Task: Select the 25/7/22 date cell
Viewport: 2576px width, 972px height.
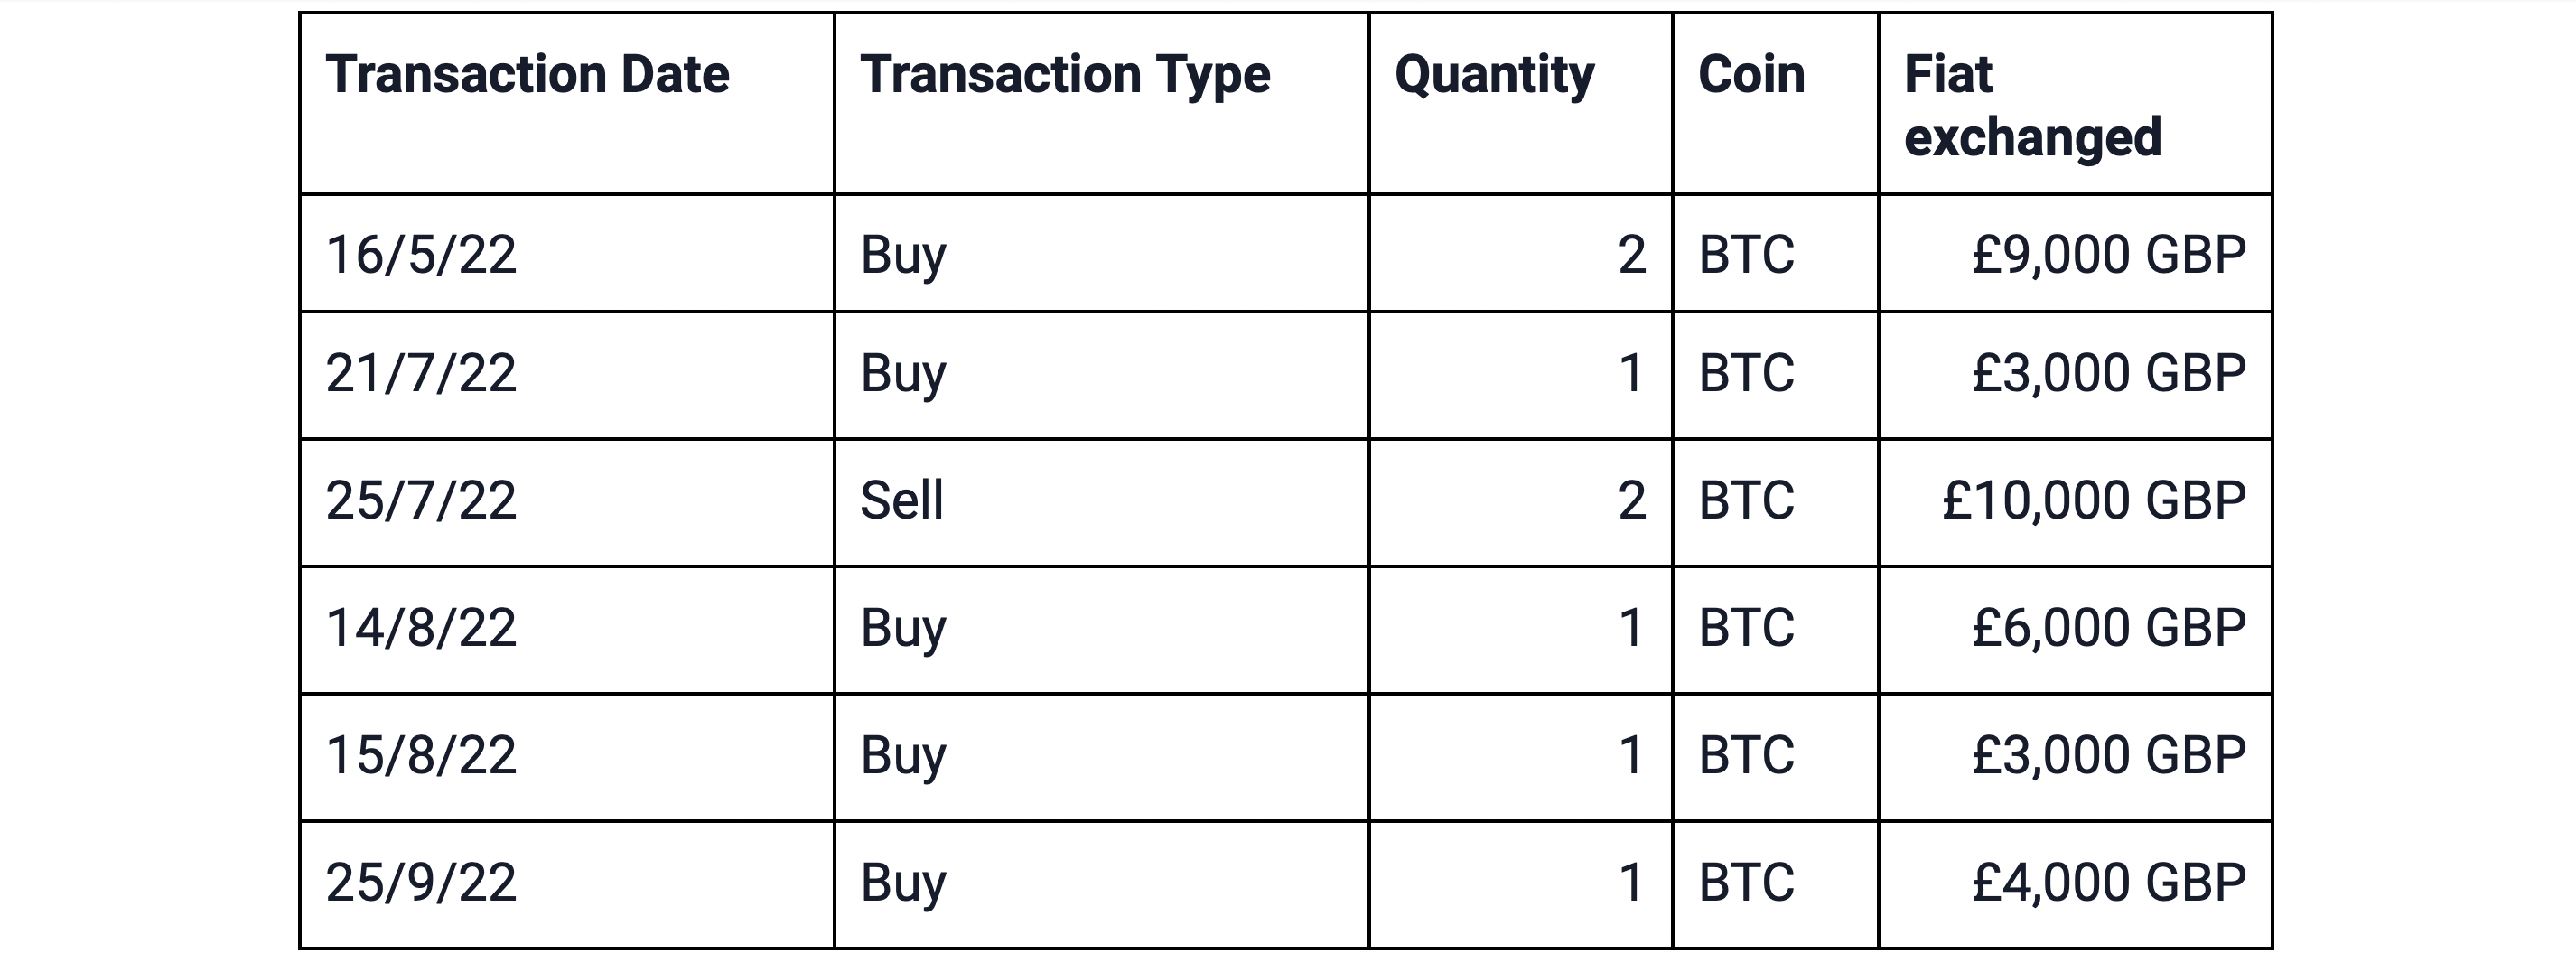Action: (x=421, y=500)
